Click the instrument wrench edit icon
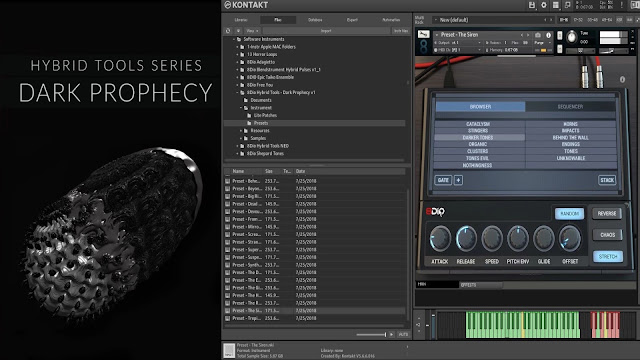This screenshot has height=360, width=640. [x=424, y=35]
